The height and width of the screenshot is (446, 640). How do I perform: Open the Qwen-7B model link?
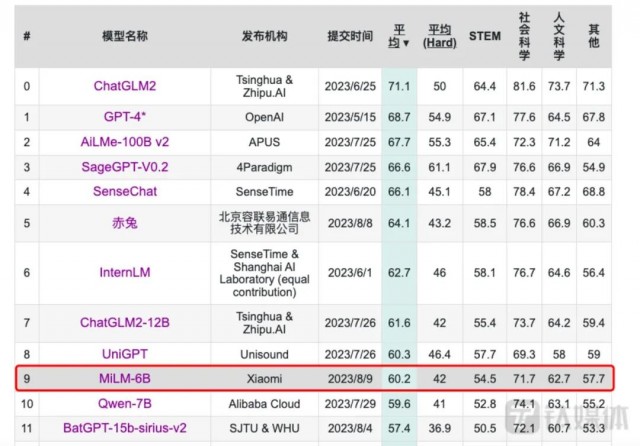[124, 404]
